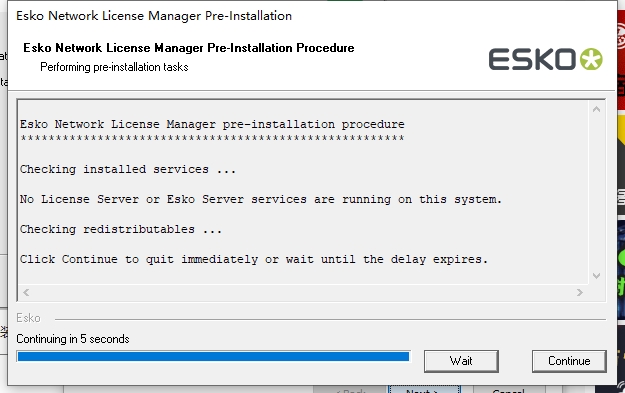The height and width of the screenshot is (393, 625).
Task: Click the ESKO wordmark logo
Action: (532, 59)
